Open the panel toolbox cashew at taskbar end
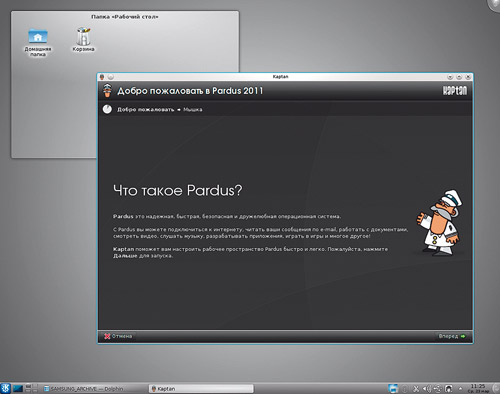This screenshot has width=500, height=394. point(496,389)
